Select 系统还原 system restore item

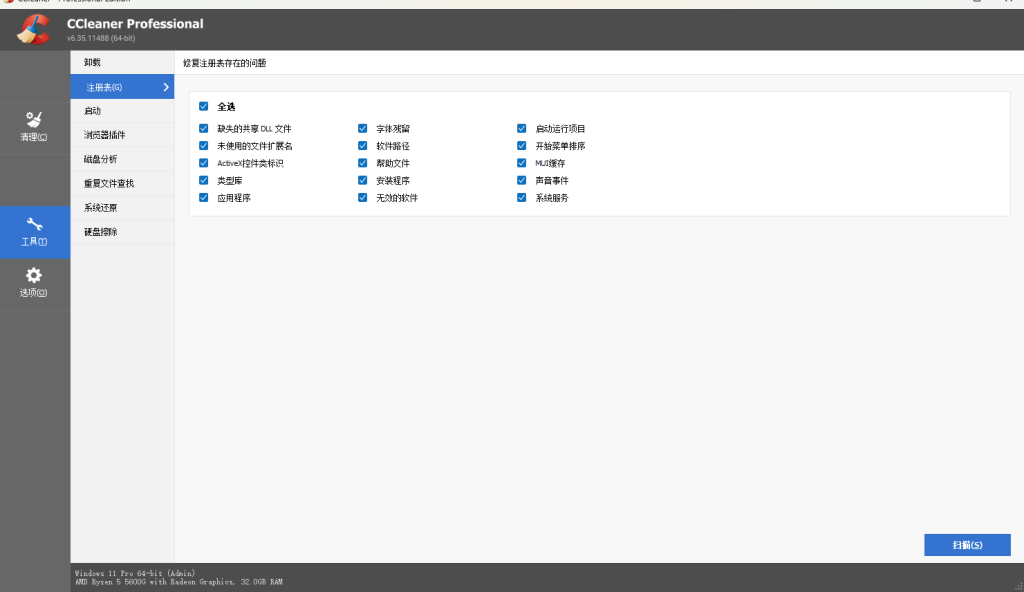(101, 208)
